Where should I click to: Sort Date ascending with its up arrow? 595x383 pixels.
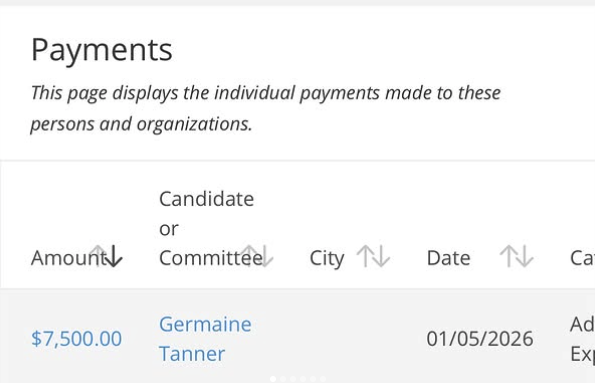pyautogui.click(x=508, y=256)
